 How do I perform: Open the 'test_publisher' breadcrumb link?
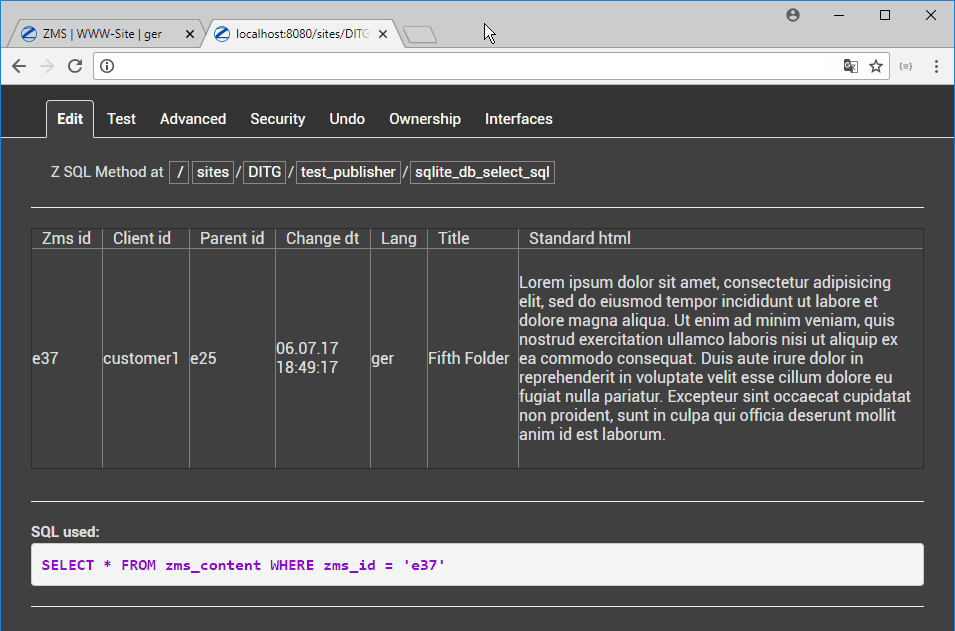[x=348, y=172]
